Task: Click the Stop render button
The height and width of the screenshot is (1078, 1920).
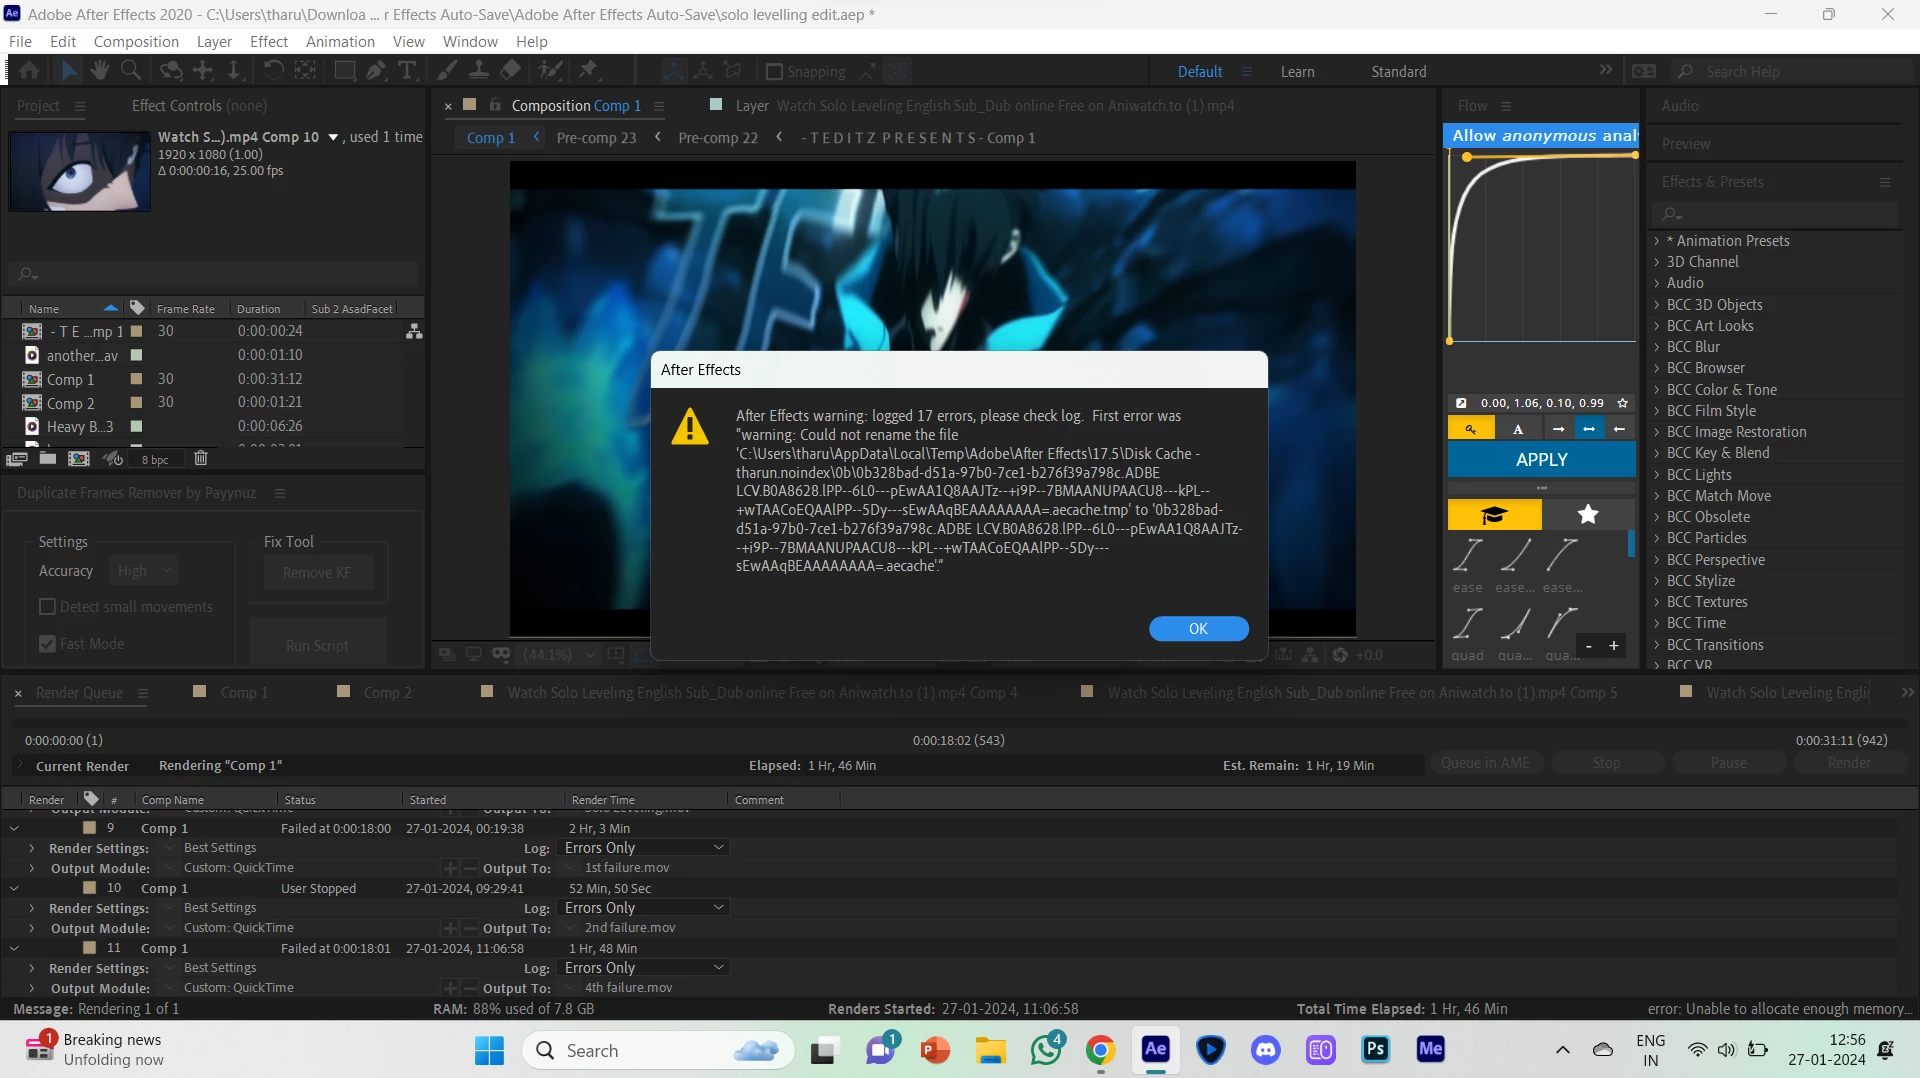Action: point(1606,763)
